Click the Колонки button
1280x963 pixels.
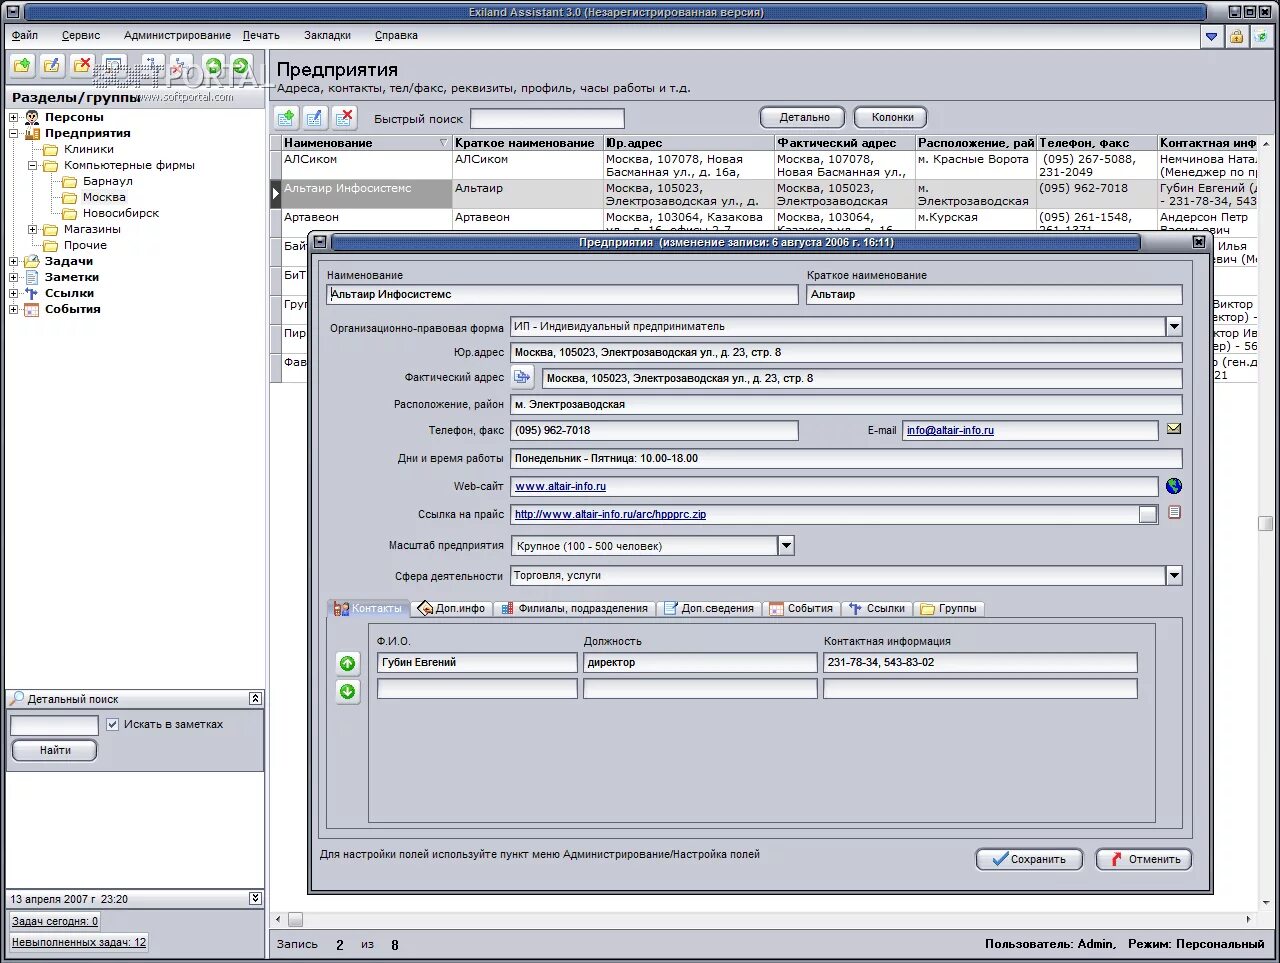[892, 117]
